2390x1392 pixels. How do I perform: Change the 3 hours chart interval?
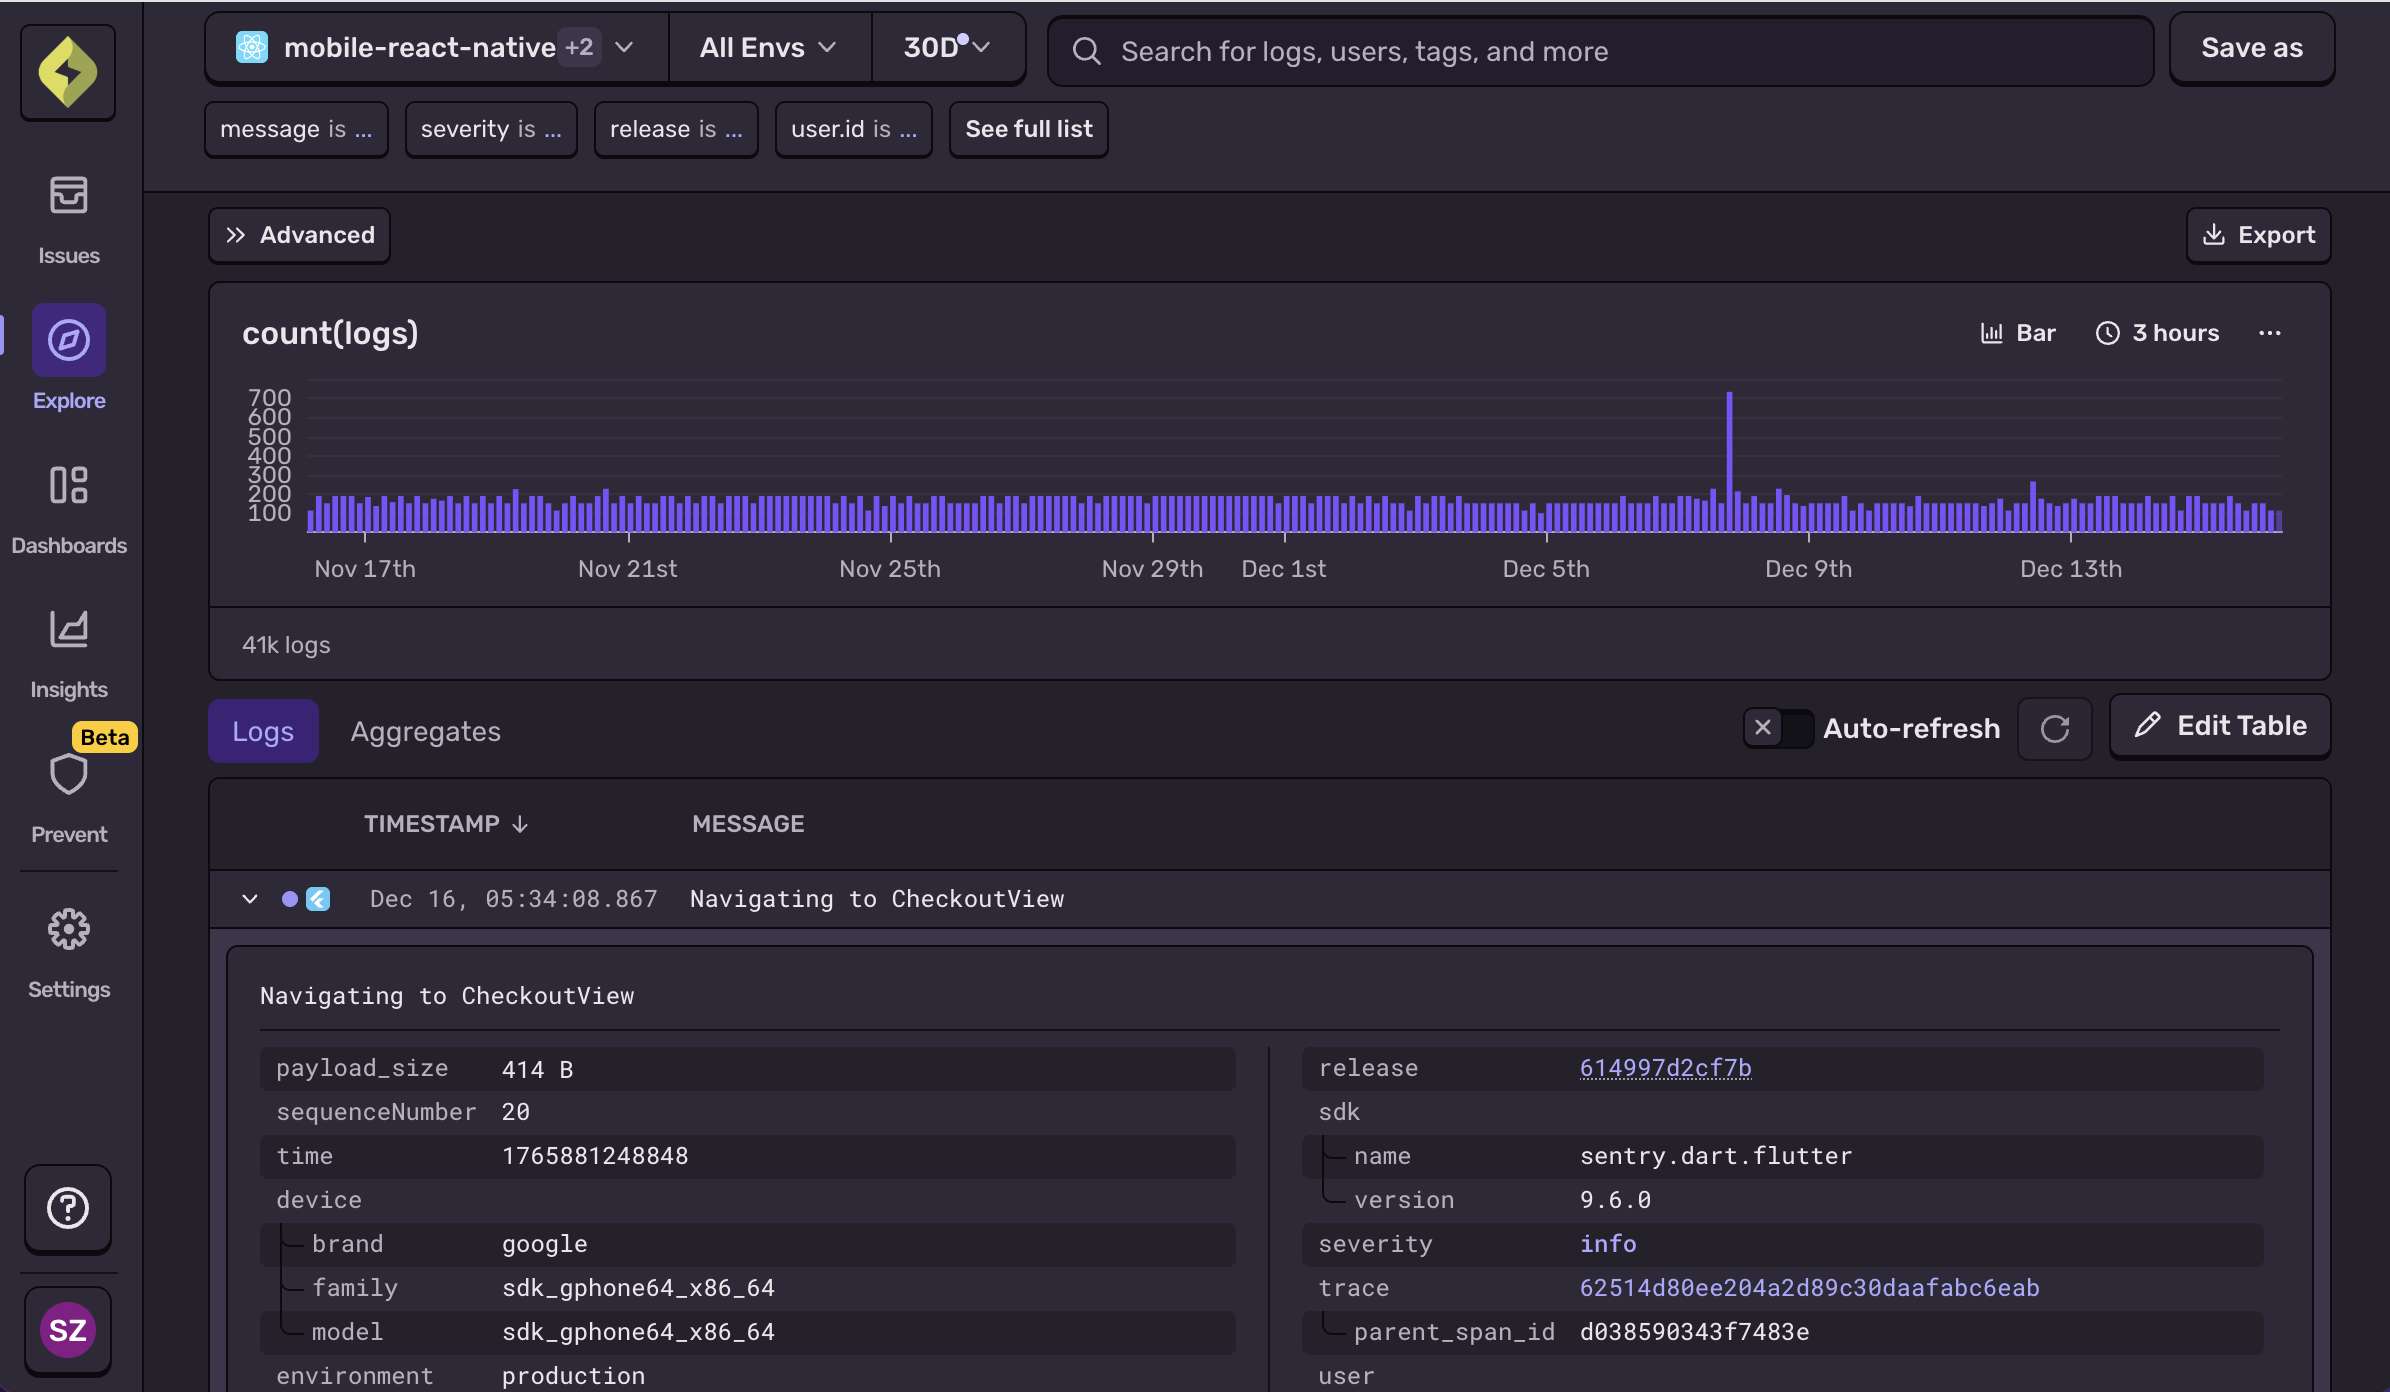click(x=2156, y=332)
